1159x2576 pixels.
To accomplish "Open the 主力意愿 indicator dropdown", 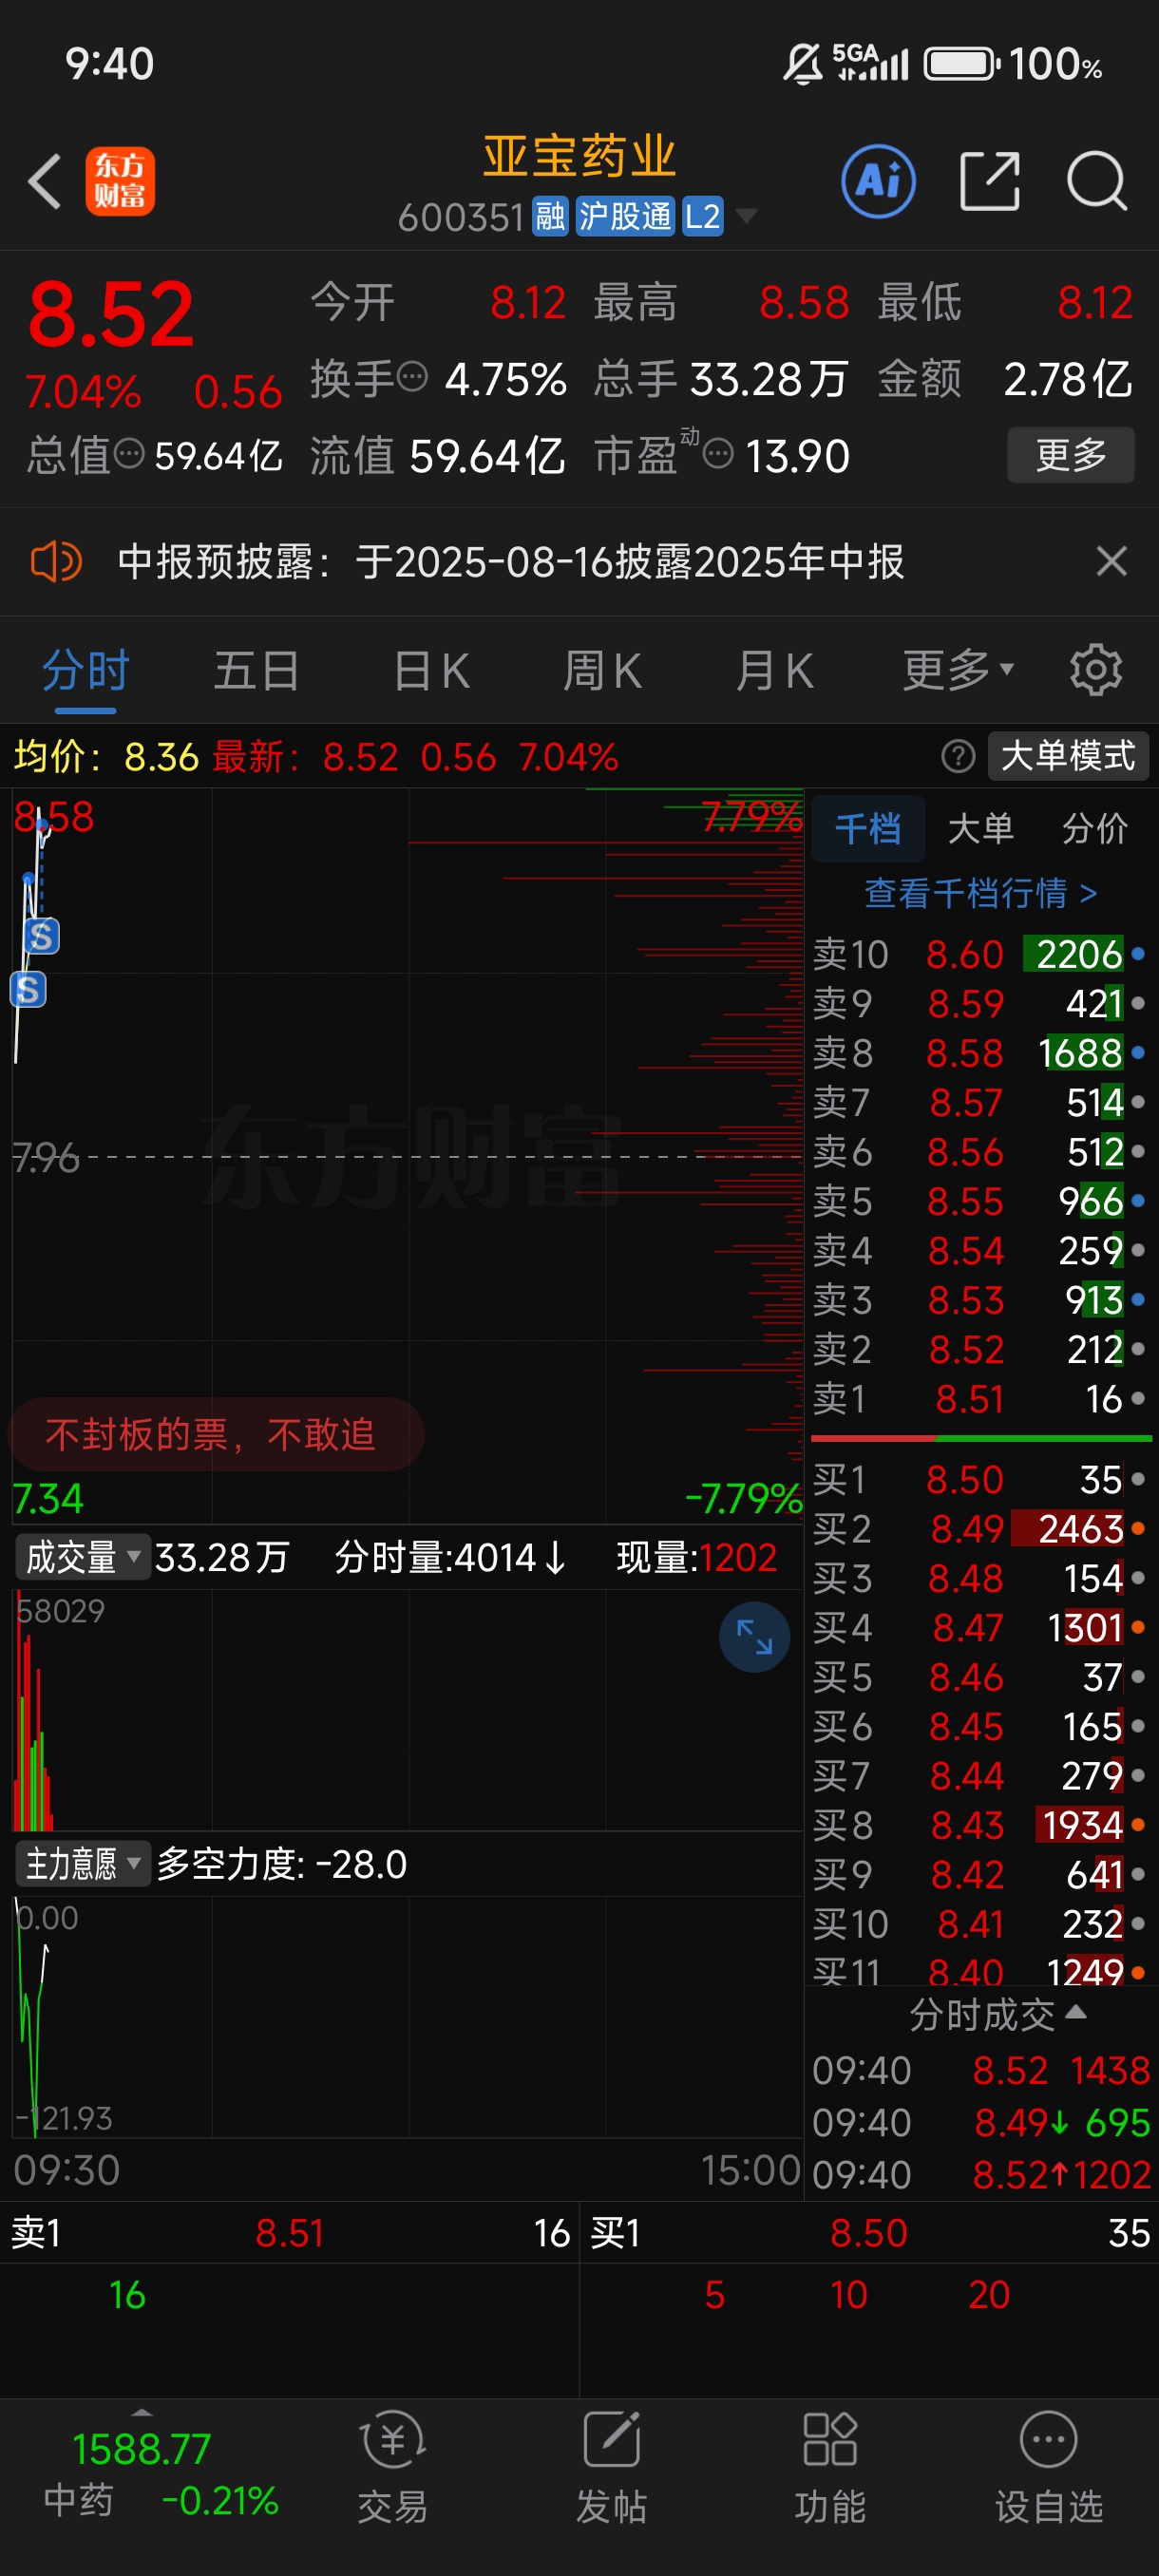I will click(82, 1864).
